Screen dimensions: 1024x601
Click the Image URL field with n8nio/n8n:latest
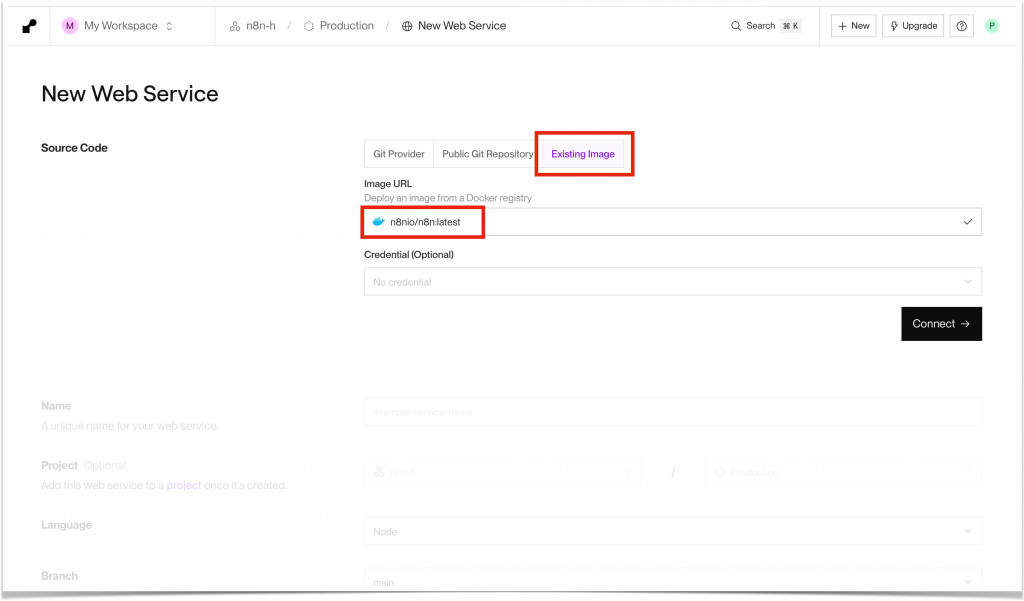(673, 222)
